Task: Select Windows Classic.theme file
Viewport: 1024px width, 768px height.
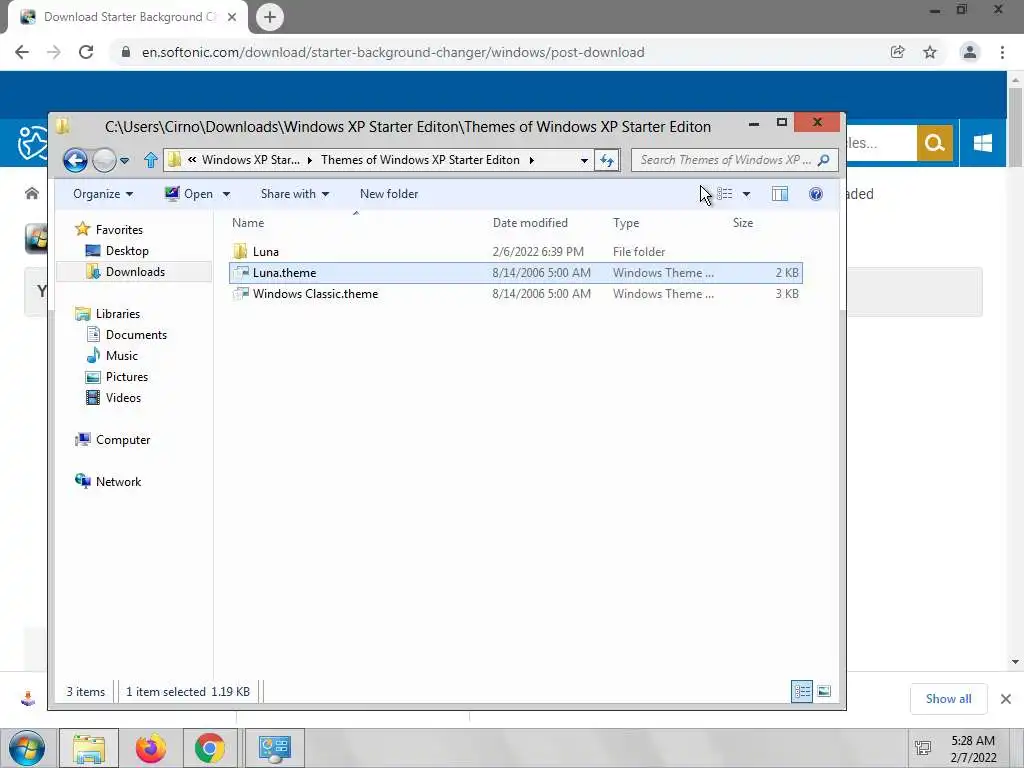Action: 516,294
